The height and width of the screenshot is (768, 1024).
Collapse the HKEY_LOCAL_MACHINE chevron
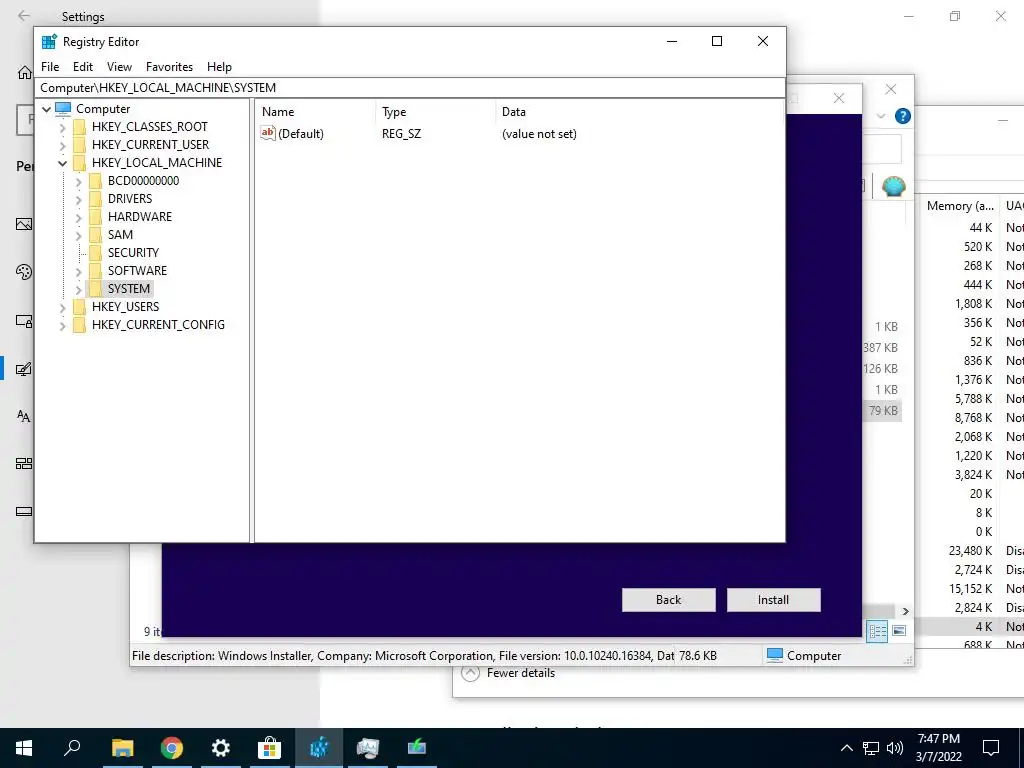(x=63, y=163)
